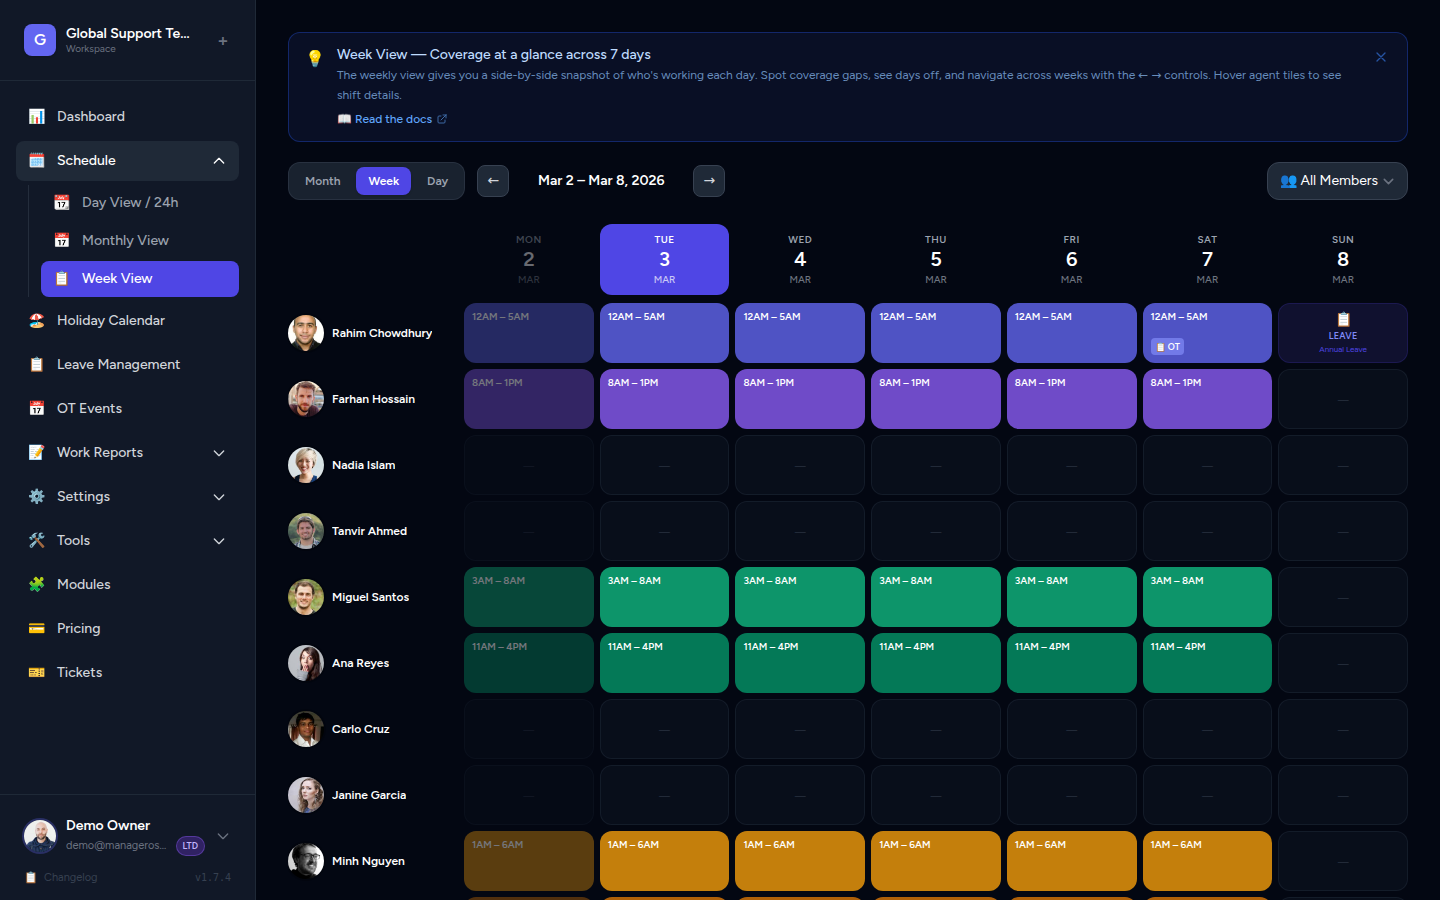This screenshot has width=1440, height=900.
Task: Expand the Settings menu chevron
Action: click(x=219, y=497)
